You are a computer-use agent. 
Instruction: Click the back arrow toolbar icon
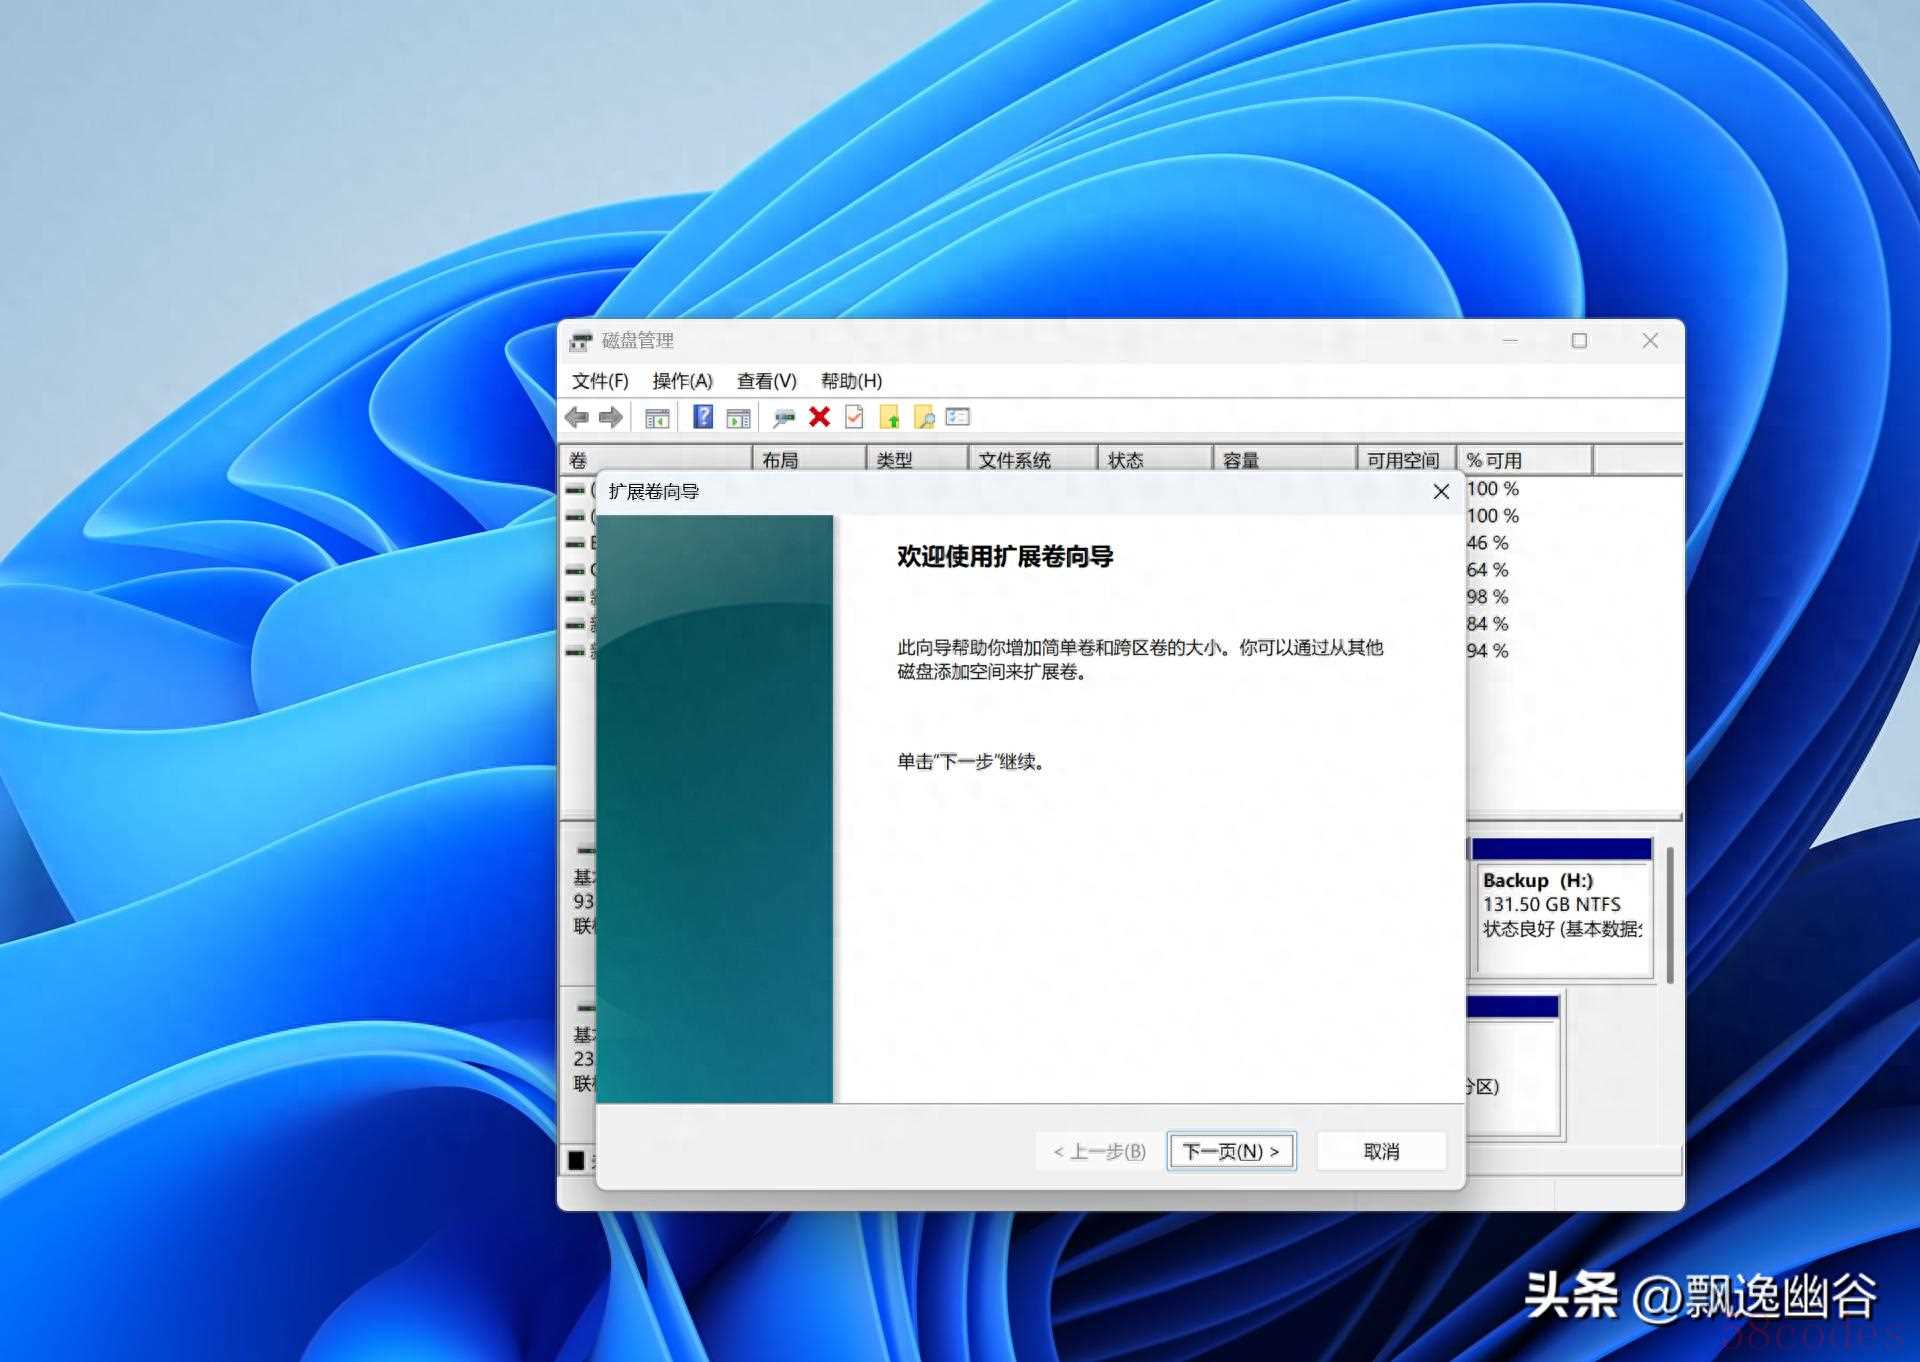click(x=577, y=417)
